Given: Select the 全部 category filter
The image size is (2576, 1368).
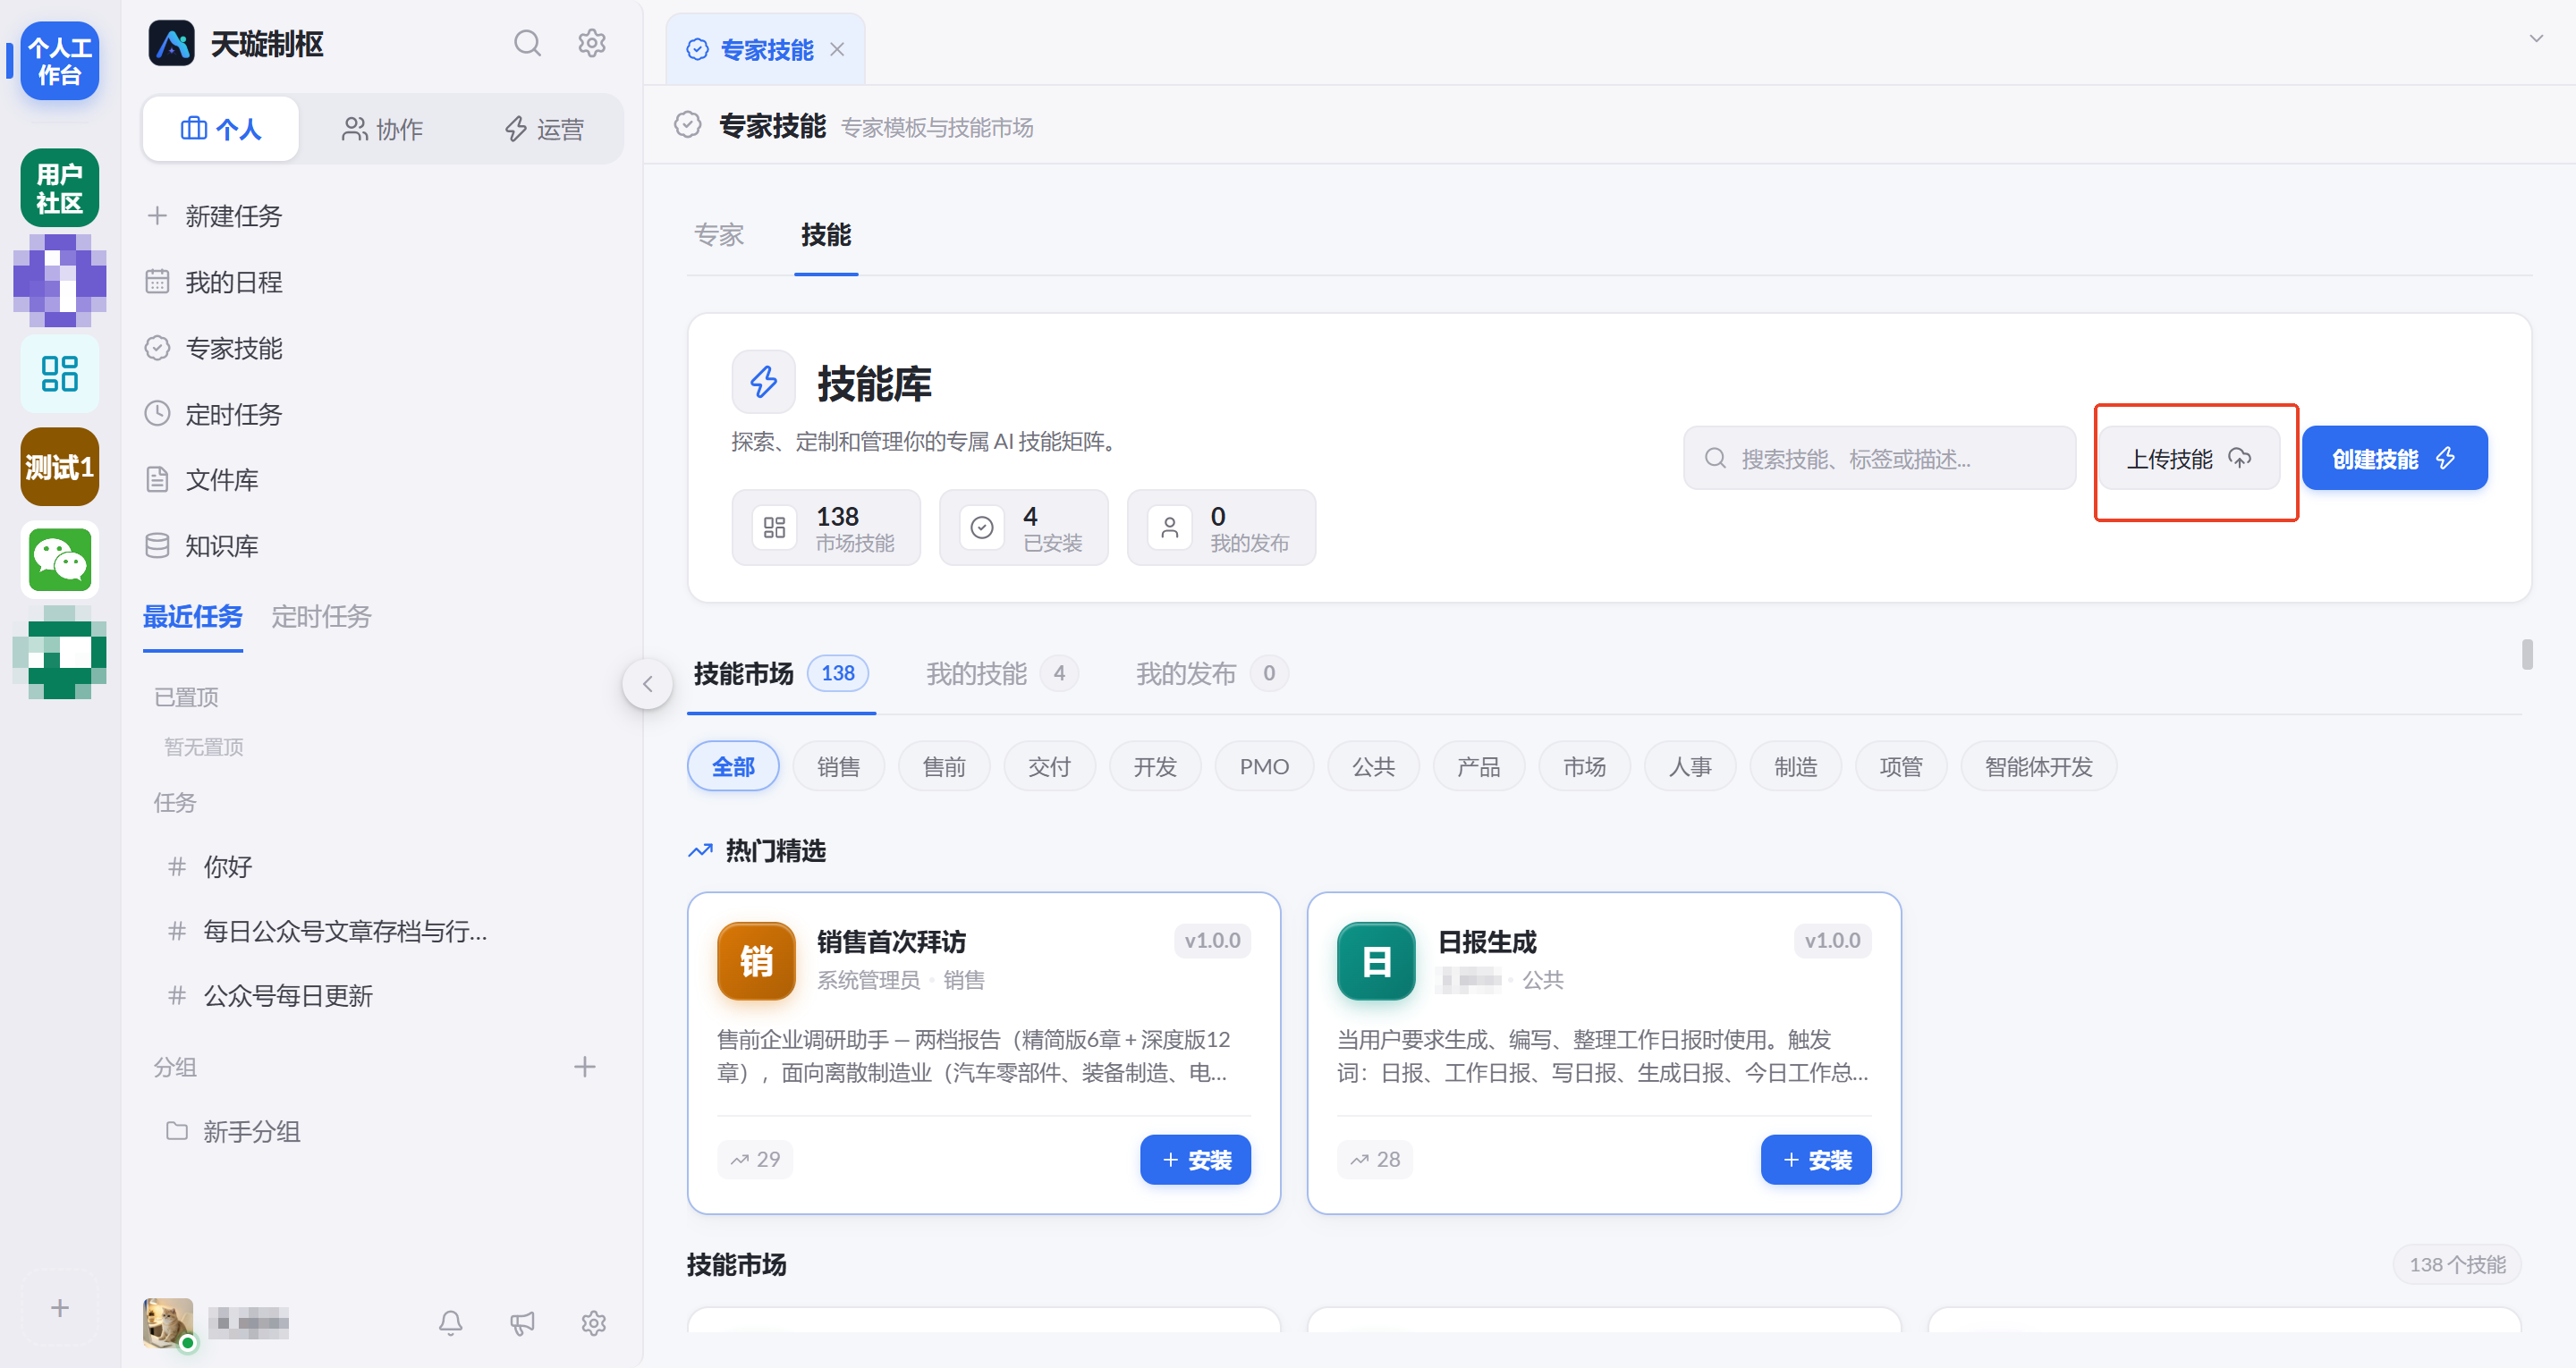Looking at the screenshot, I should tap(733, 767).
